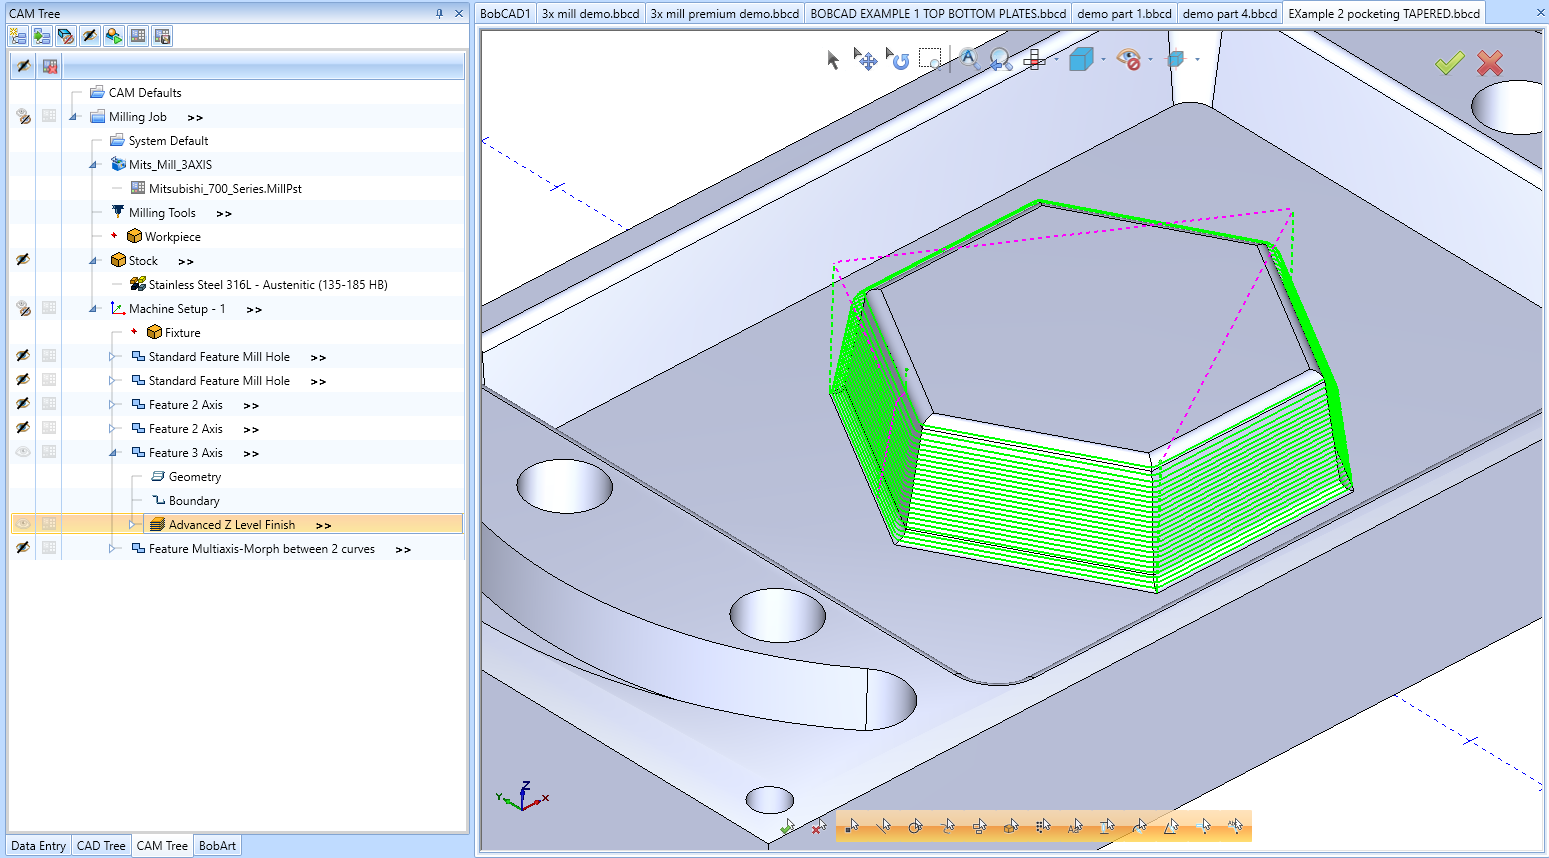Toggle visibility eye next to Feature 3 Axis
1549x858 pixels.
[22, 452]
